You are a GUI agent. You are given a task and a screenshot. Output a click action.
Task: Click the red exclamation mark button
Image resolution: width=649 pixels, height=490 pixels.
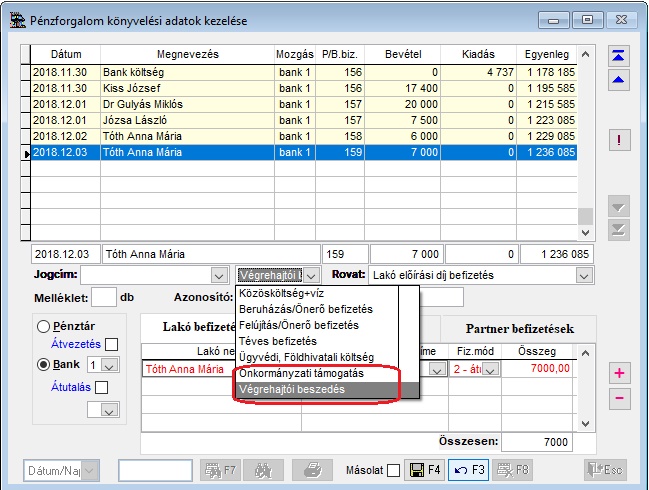(x=619, y=140)
